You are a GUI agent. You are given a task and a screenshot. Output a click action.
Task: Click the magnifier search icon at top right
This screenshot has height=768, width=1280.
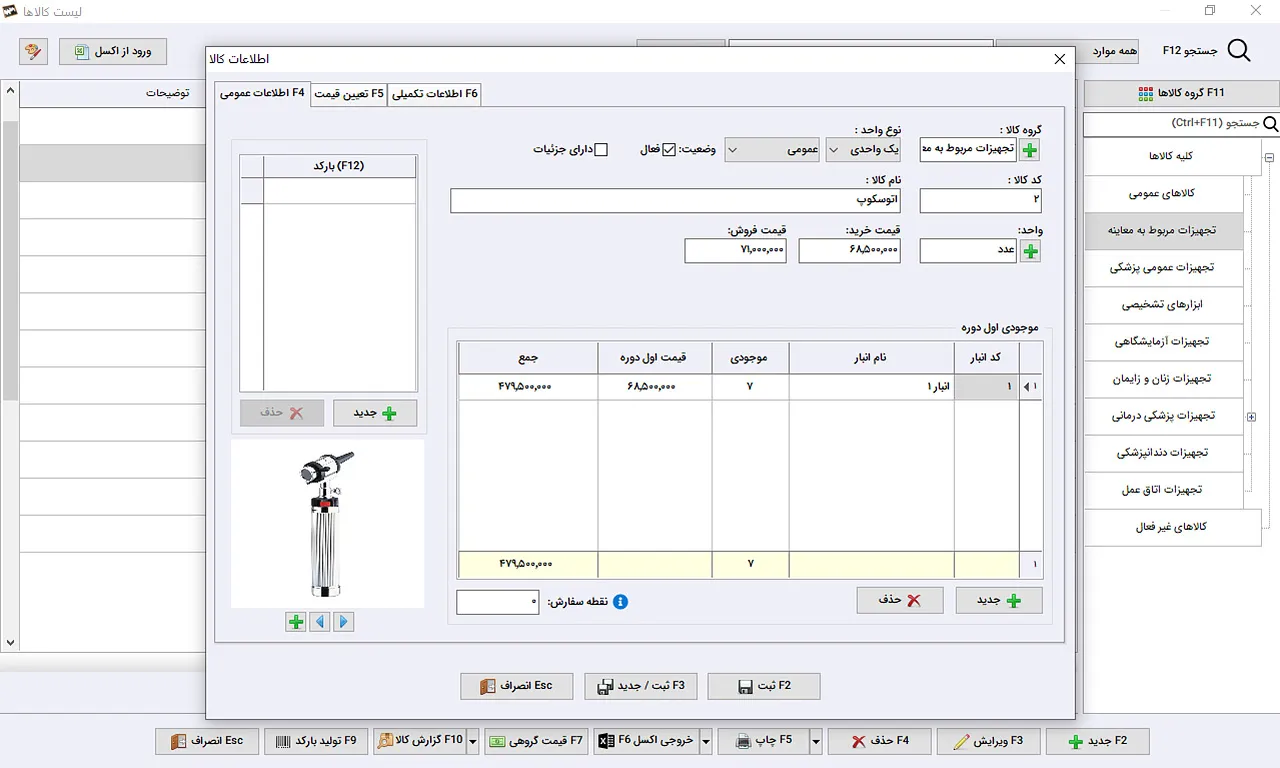(1239, 51)
